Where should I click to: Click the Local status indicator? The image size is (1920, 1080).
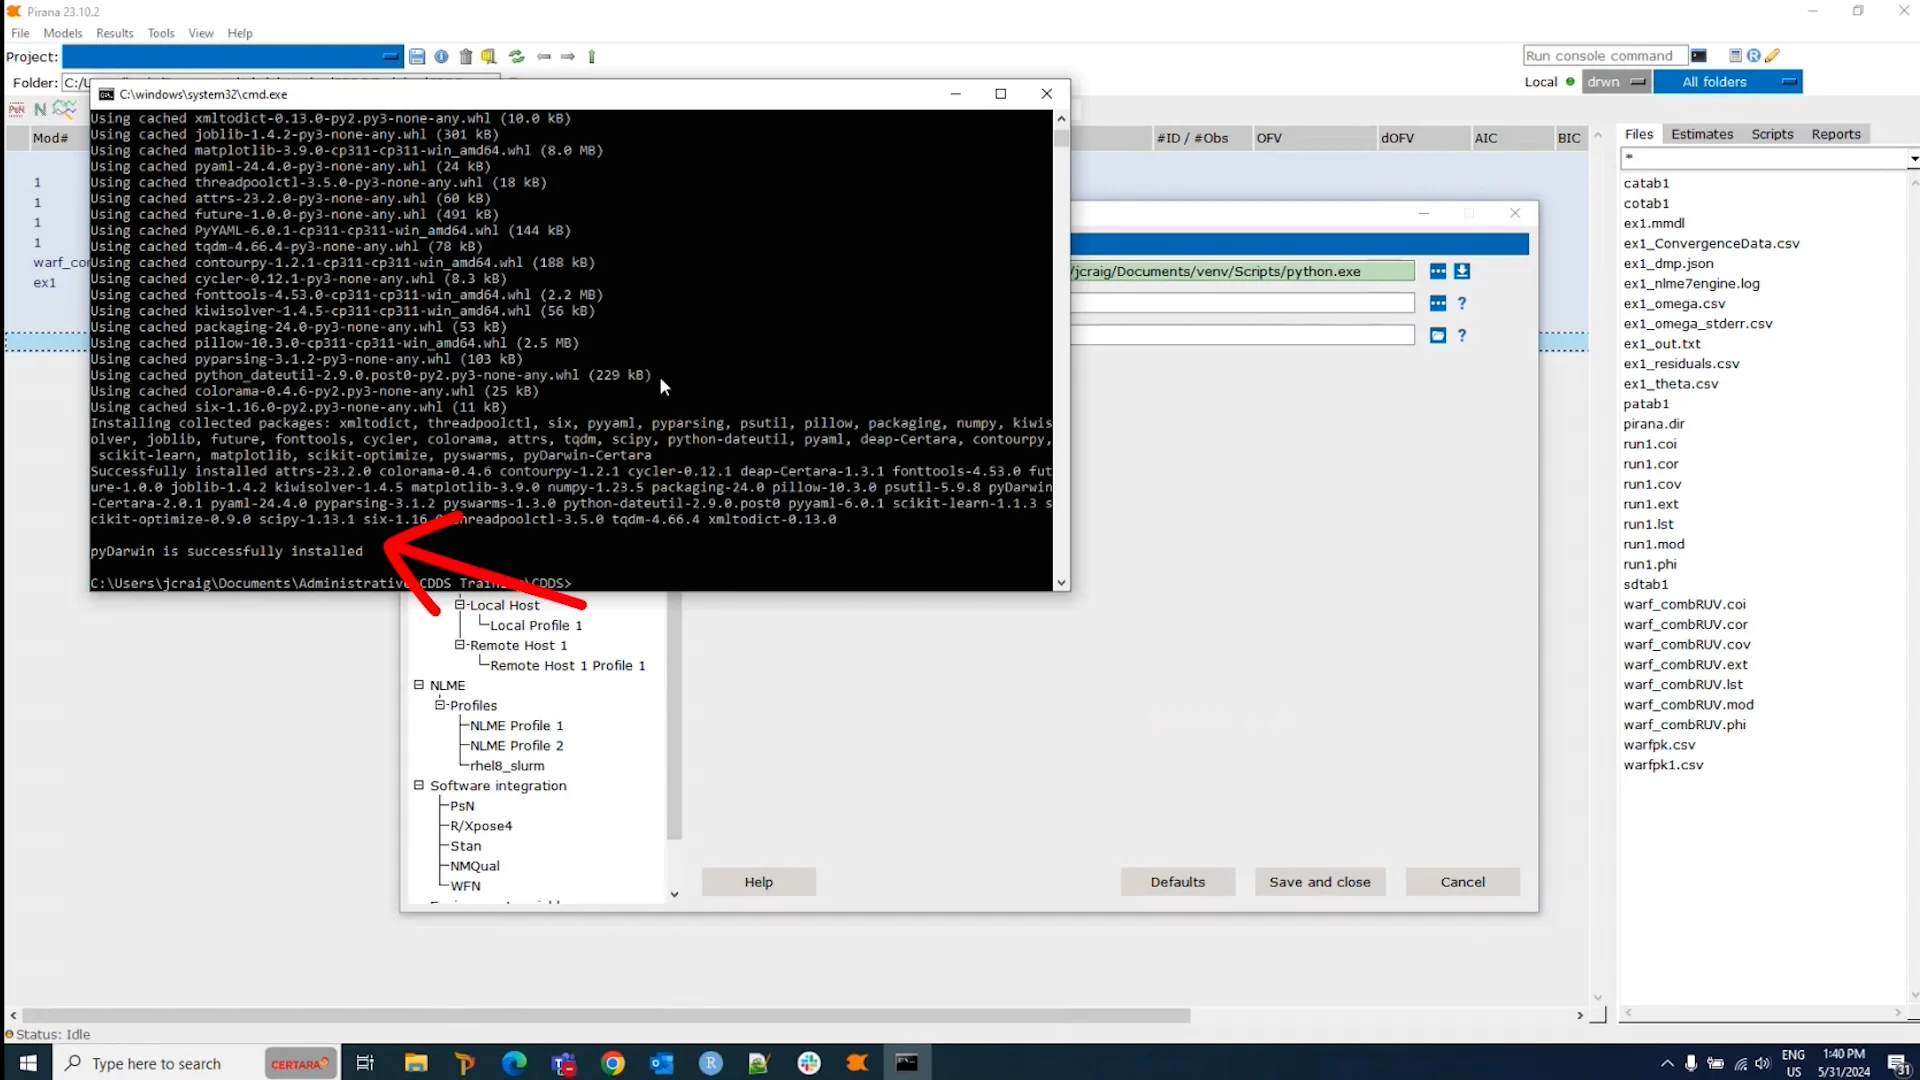pyautogui.click(x=1571, y=82)
